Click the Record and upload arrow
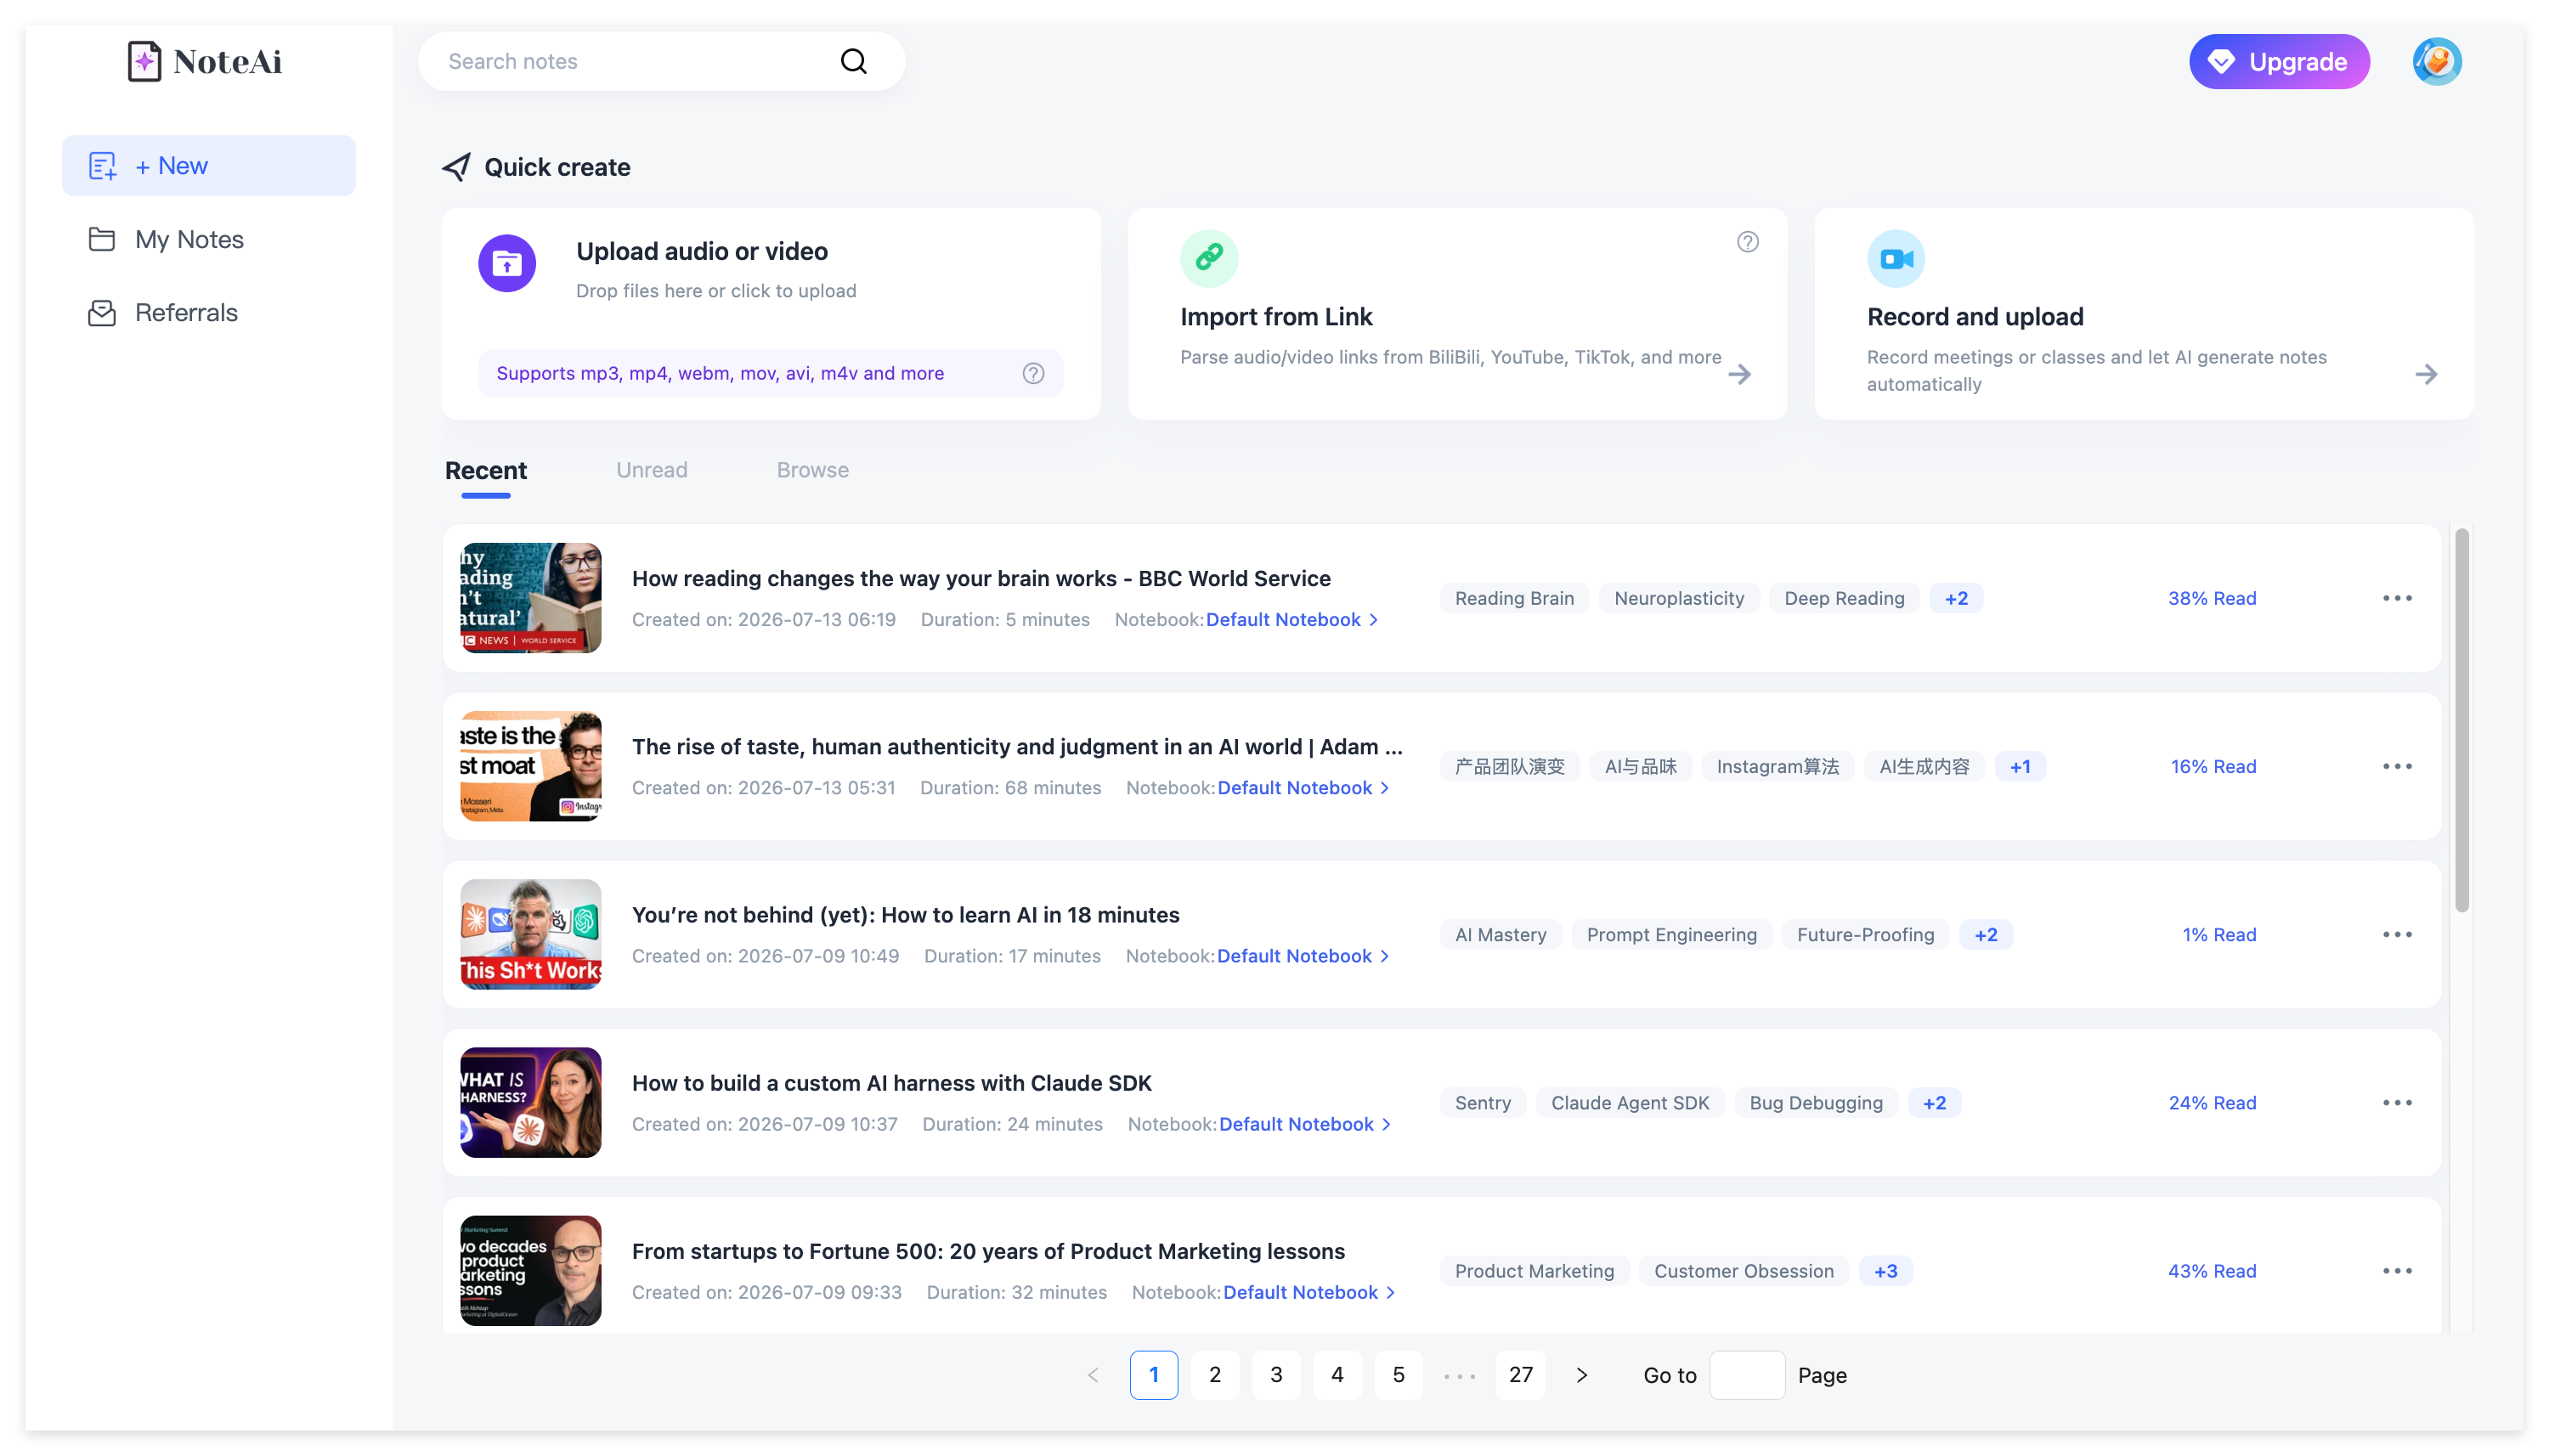This screenshot has height=1456, width=2549. click(2425, 374)
